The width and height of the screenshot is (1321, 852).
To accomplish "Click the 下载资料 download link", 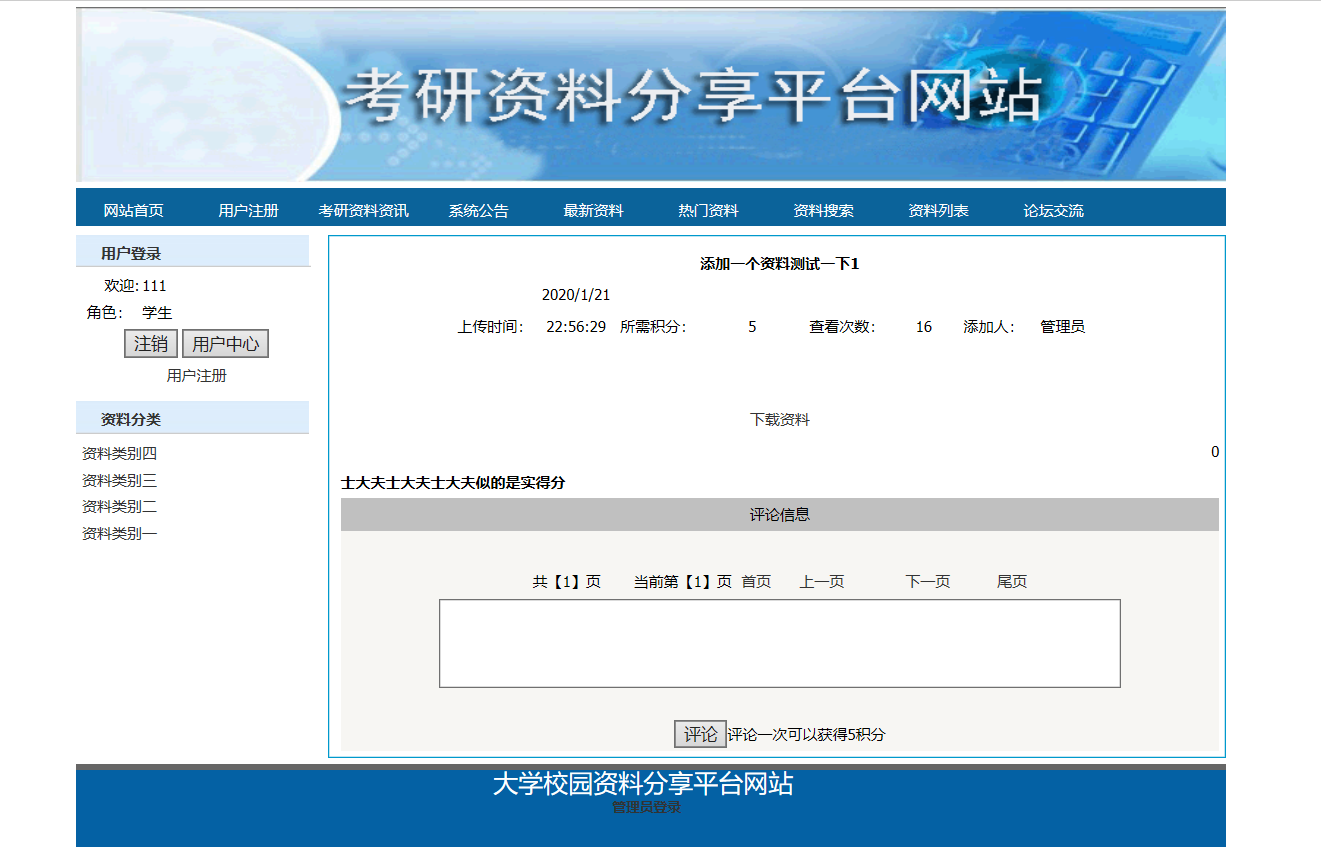I will (x=779, y=420).
